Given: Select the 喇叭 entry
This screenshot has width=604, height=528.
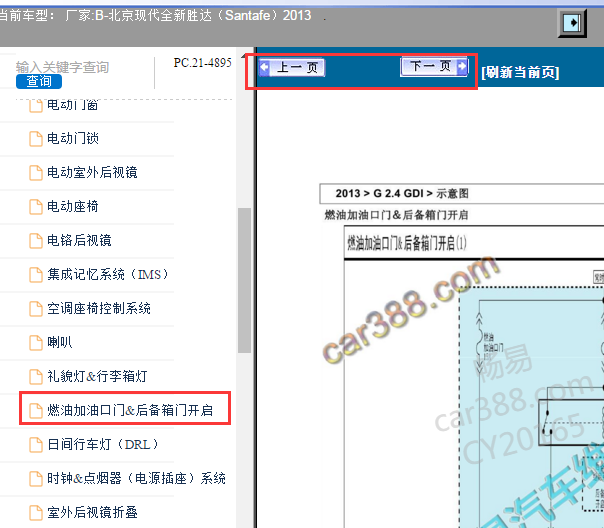Looking at the screenshot, I should 59,342.
